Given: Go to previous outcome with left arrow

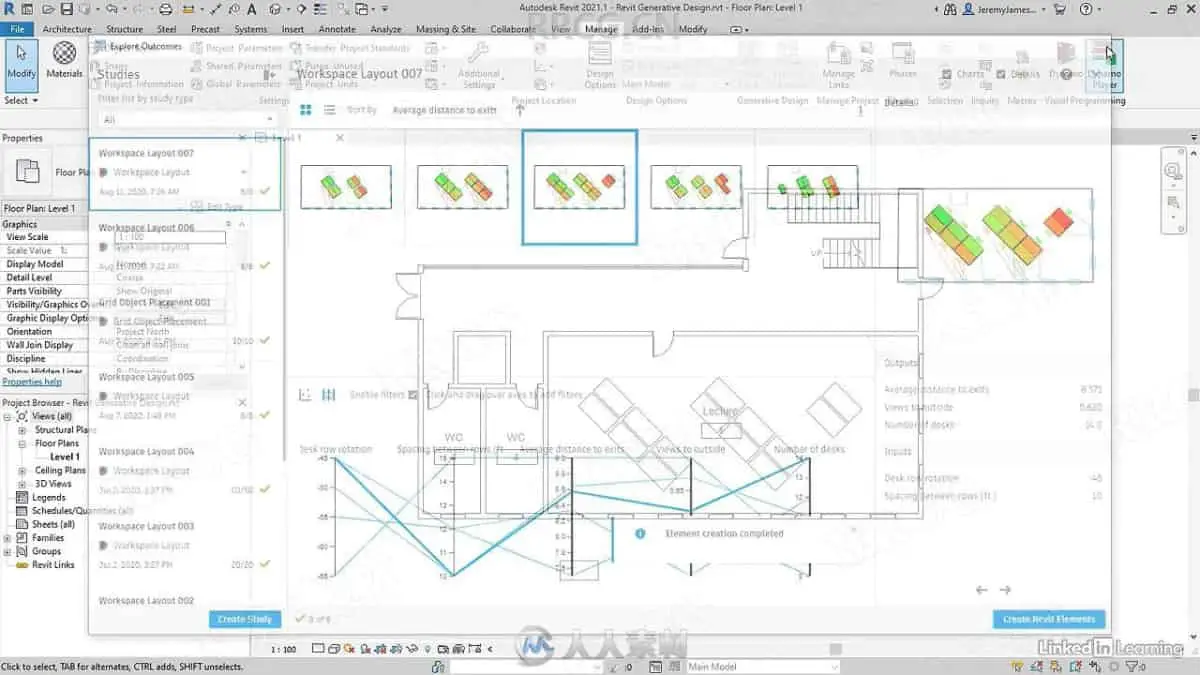Looking at the screenshot, I should [x=982, y=590].
